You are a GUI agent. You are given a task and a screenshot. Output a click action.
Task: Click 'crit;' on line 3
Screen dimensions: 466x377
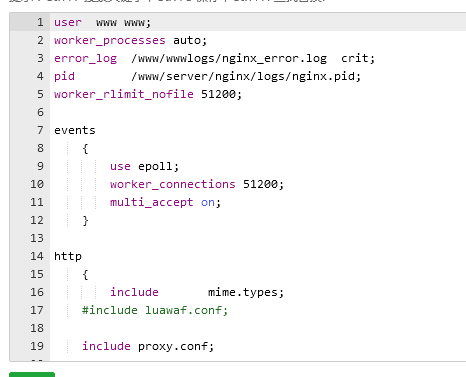pos(358,58)
